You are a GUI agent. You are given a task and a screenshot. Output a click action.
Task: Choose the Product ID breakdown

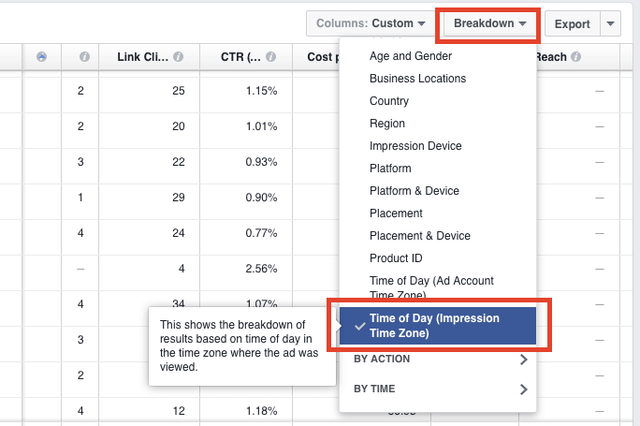[396, 258]
